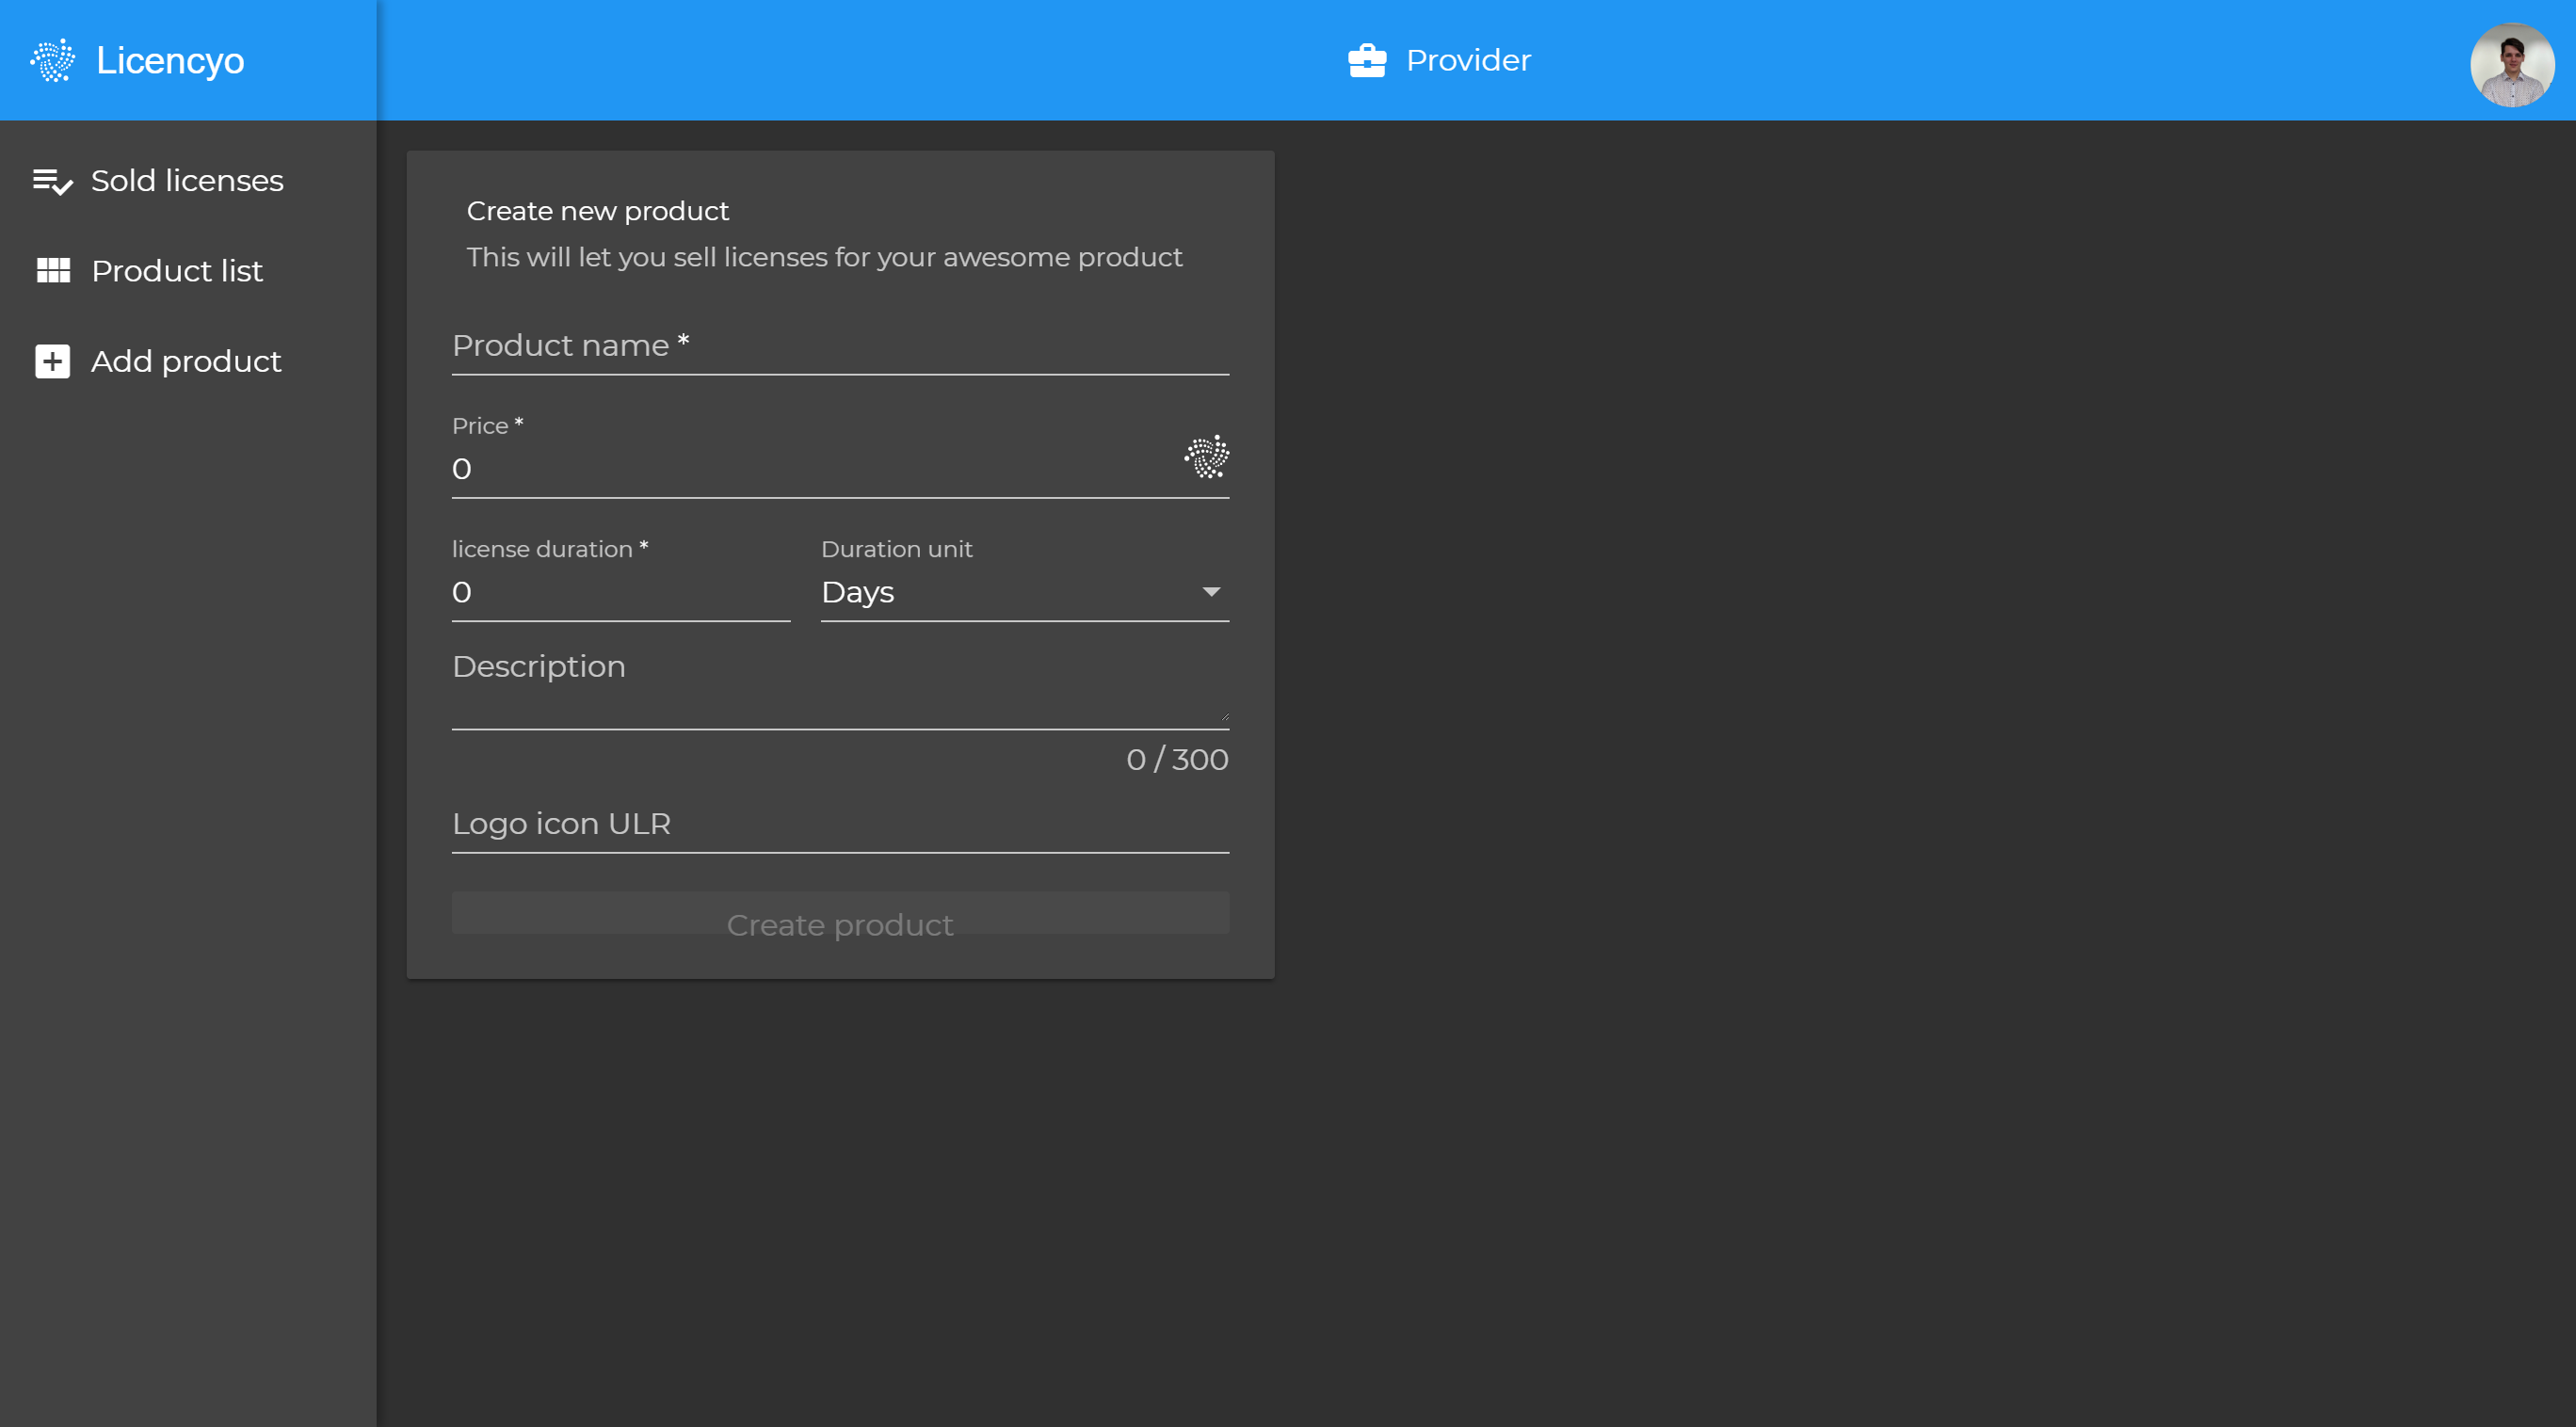
Task: Click the license duration input
Action: coord(620,592)
